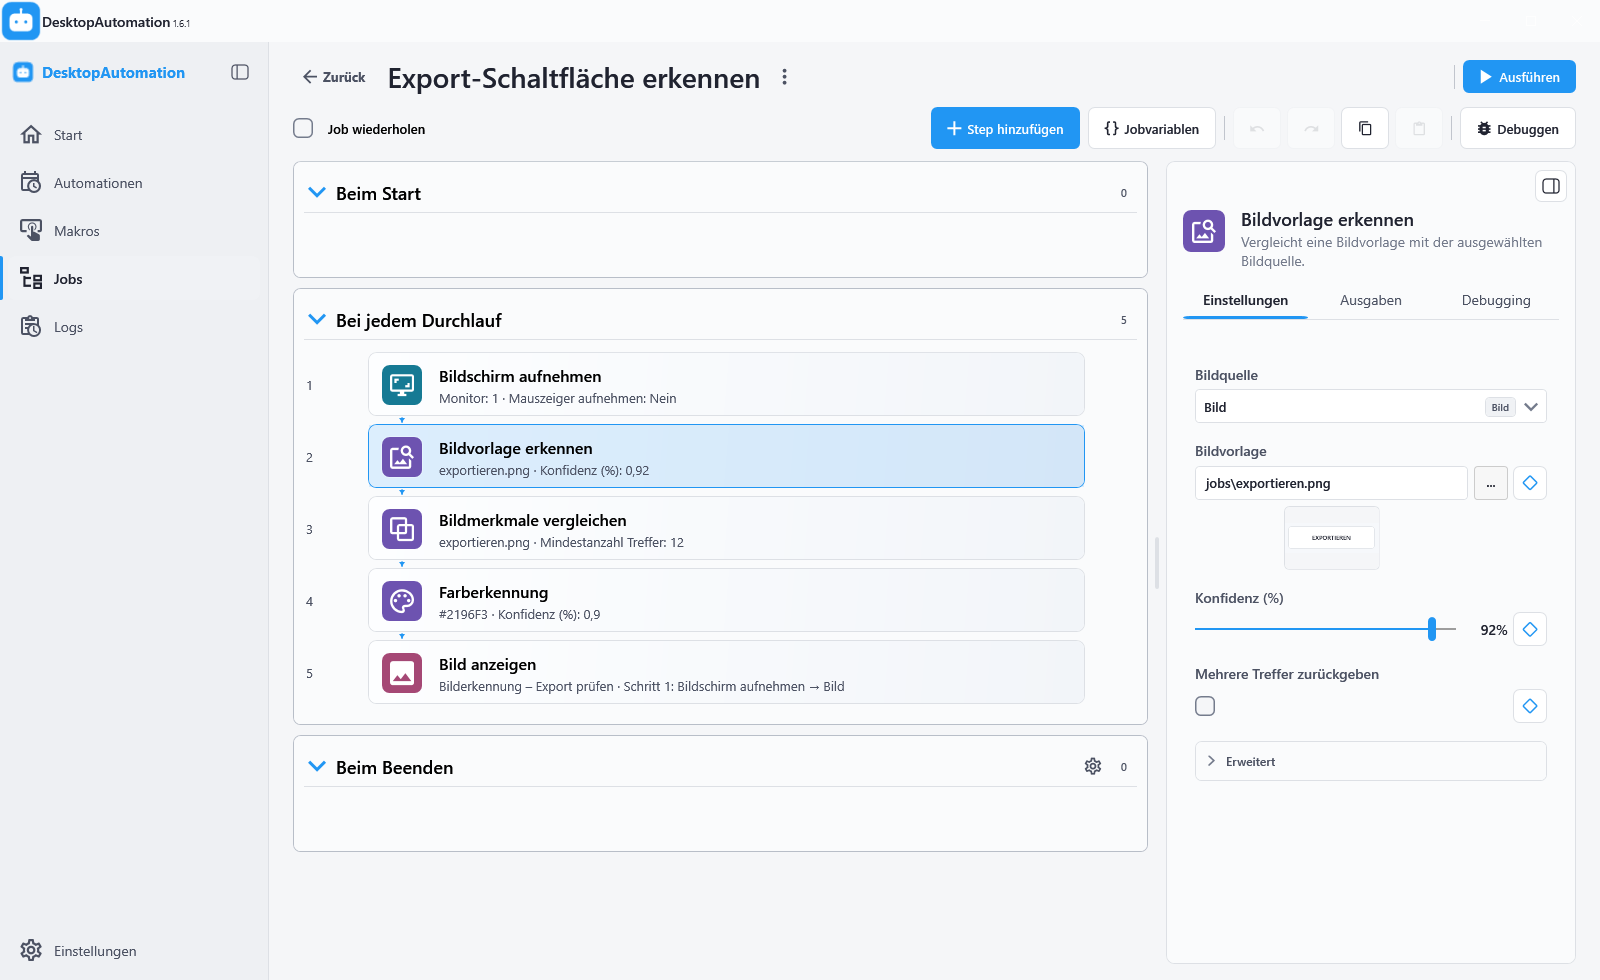Switch to the Debugging tab
Image resolution: width=1600 pixels, height=980 pixels.
pyautogui.click(x=1496, y=300)
